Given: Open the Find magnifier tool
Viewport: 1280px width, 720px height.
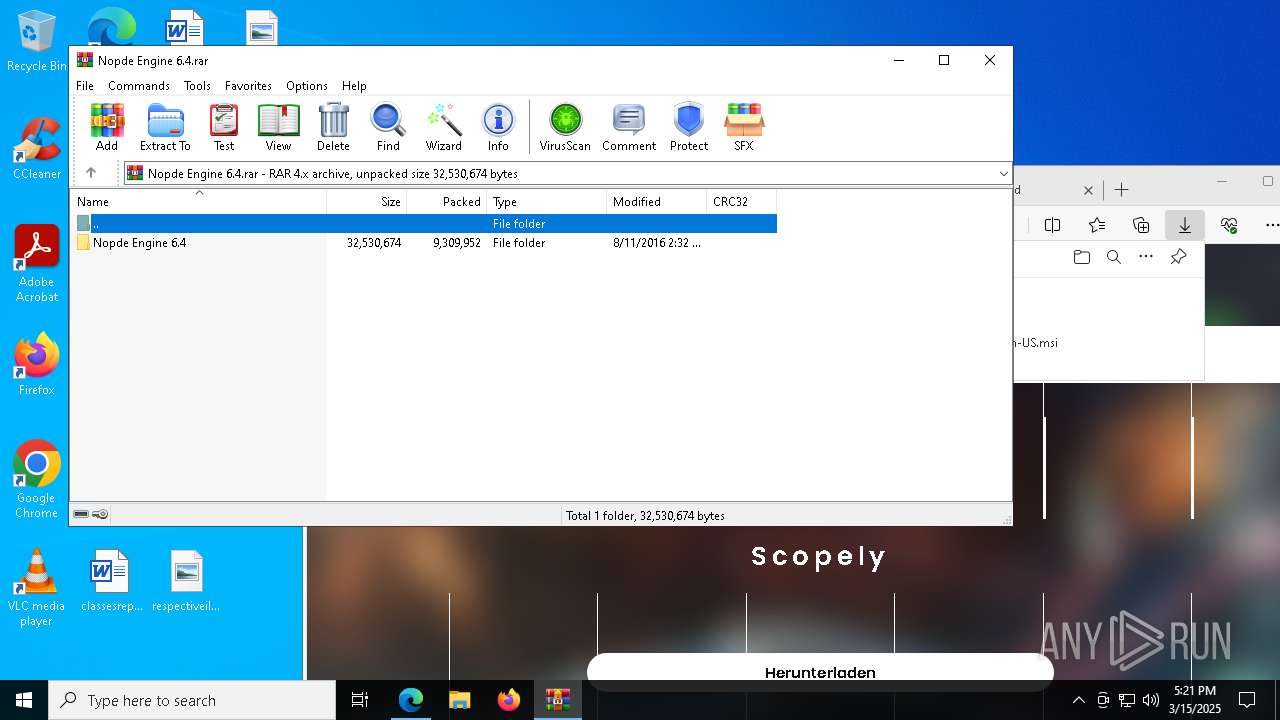Looking at the screenshot, I should click(388, 127).
